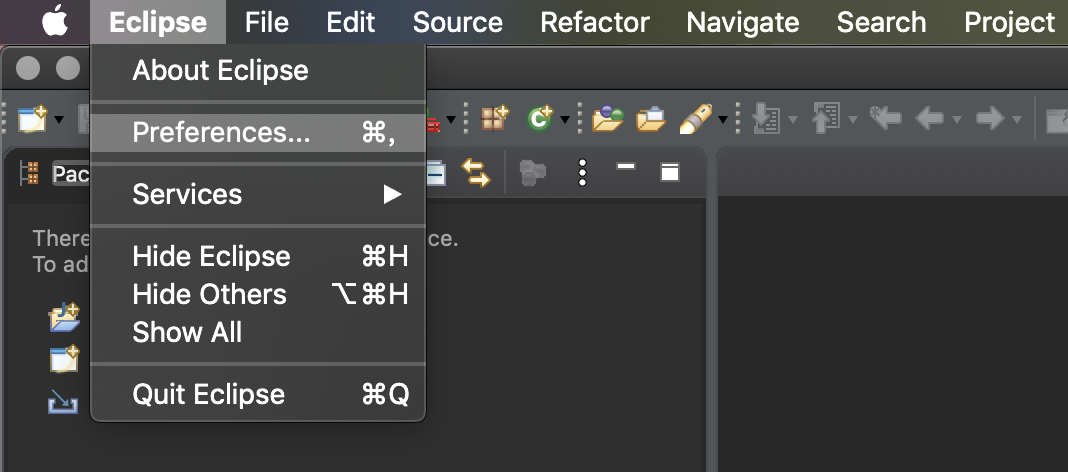Open the Package Explorer View Menu (three dots)
Screen dimensions: 1068x472
click(582, 173)
